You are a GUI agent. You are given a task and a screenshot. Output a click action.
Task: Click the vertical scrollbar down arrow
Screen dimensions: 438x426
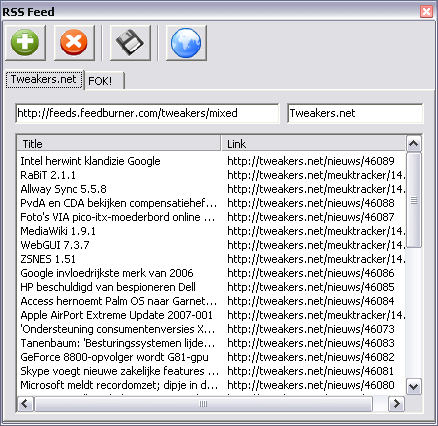coord(414,387)
